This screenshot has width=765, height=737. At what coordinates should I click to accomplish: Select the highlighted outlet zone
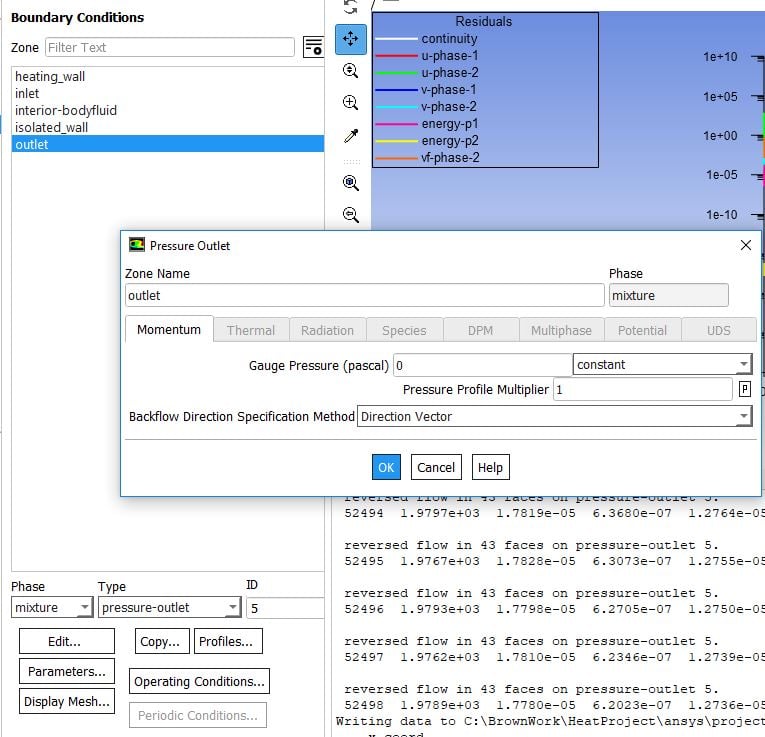167,144
